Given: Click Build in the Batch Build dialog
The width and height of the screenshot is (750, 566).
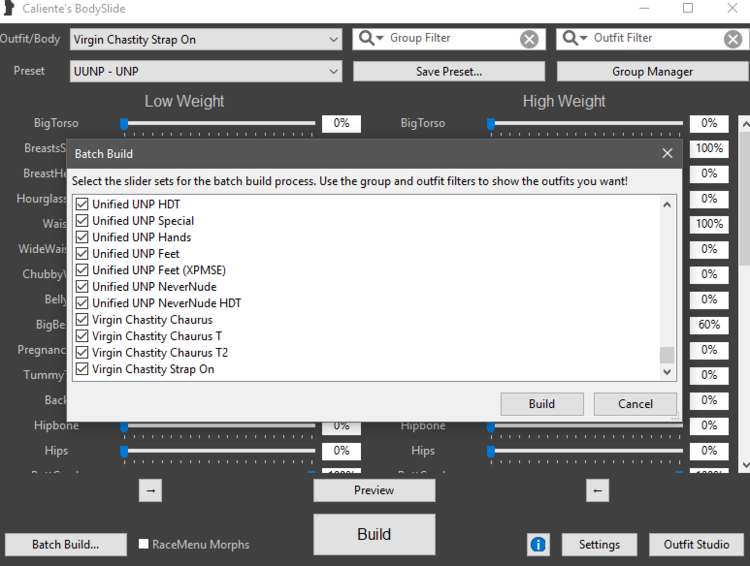Looking at the screenshot, I should [x=542, y=404].
